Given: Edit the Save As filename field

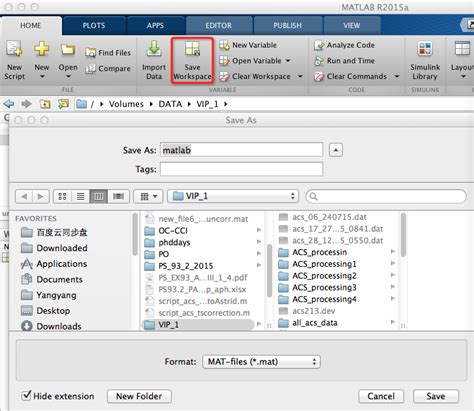Looking at the screenshot, I should pyautogui.click(x=241, y=150).
